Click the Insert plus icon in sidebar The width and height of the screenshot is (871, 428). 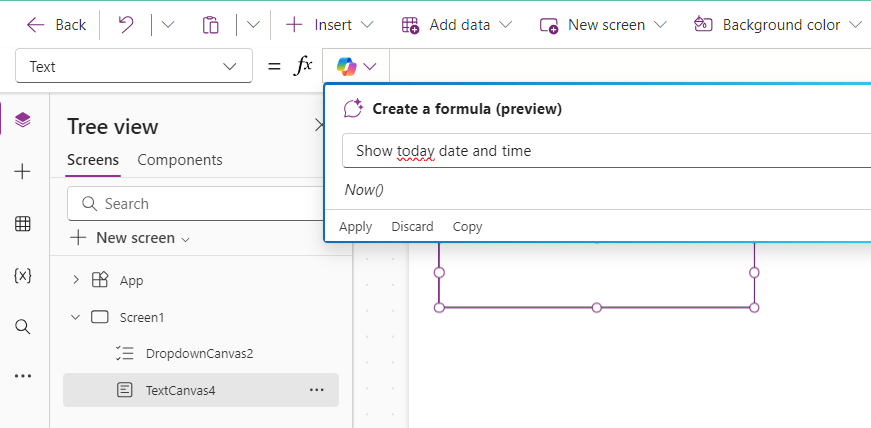tap(23, 172)
